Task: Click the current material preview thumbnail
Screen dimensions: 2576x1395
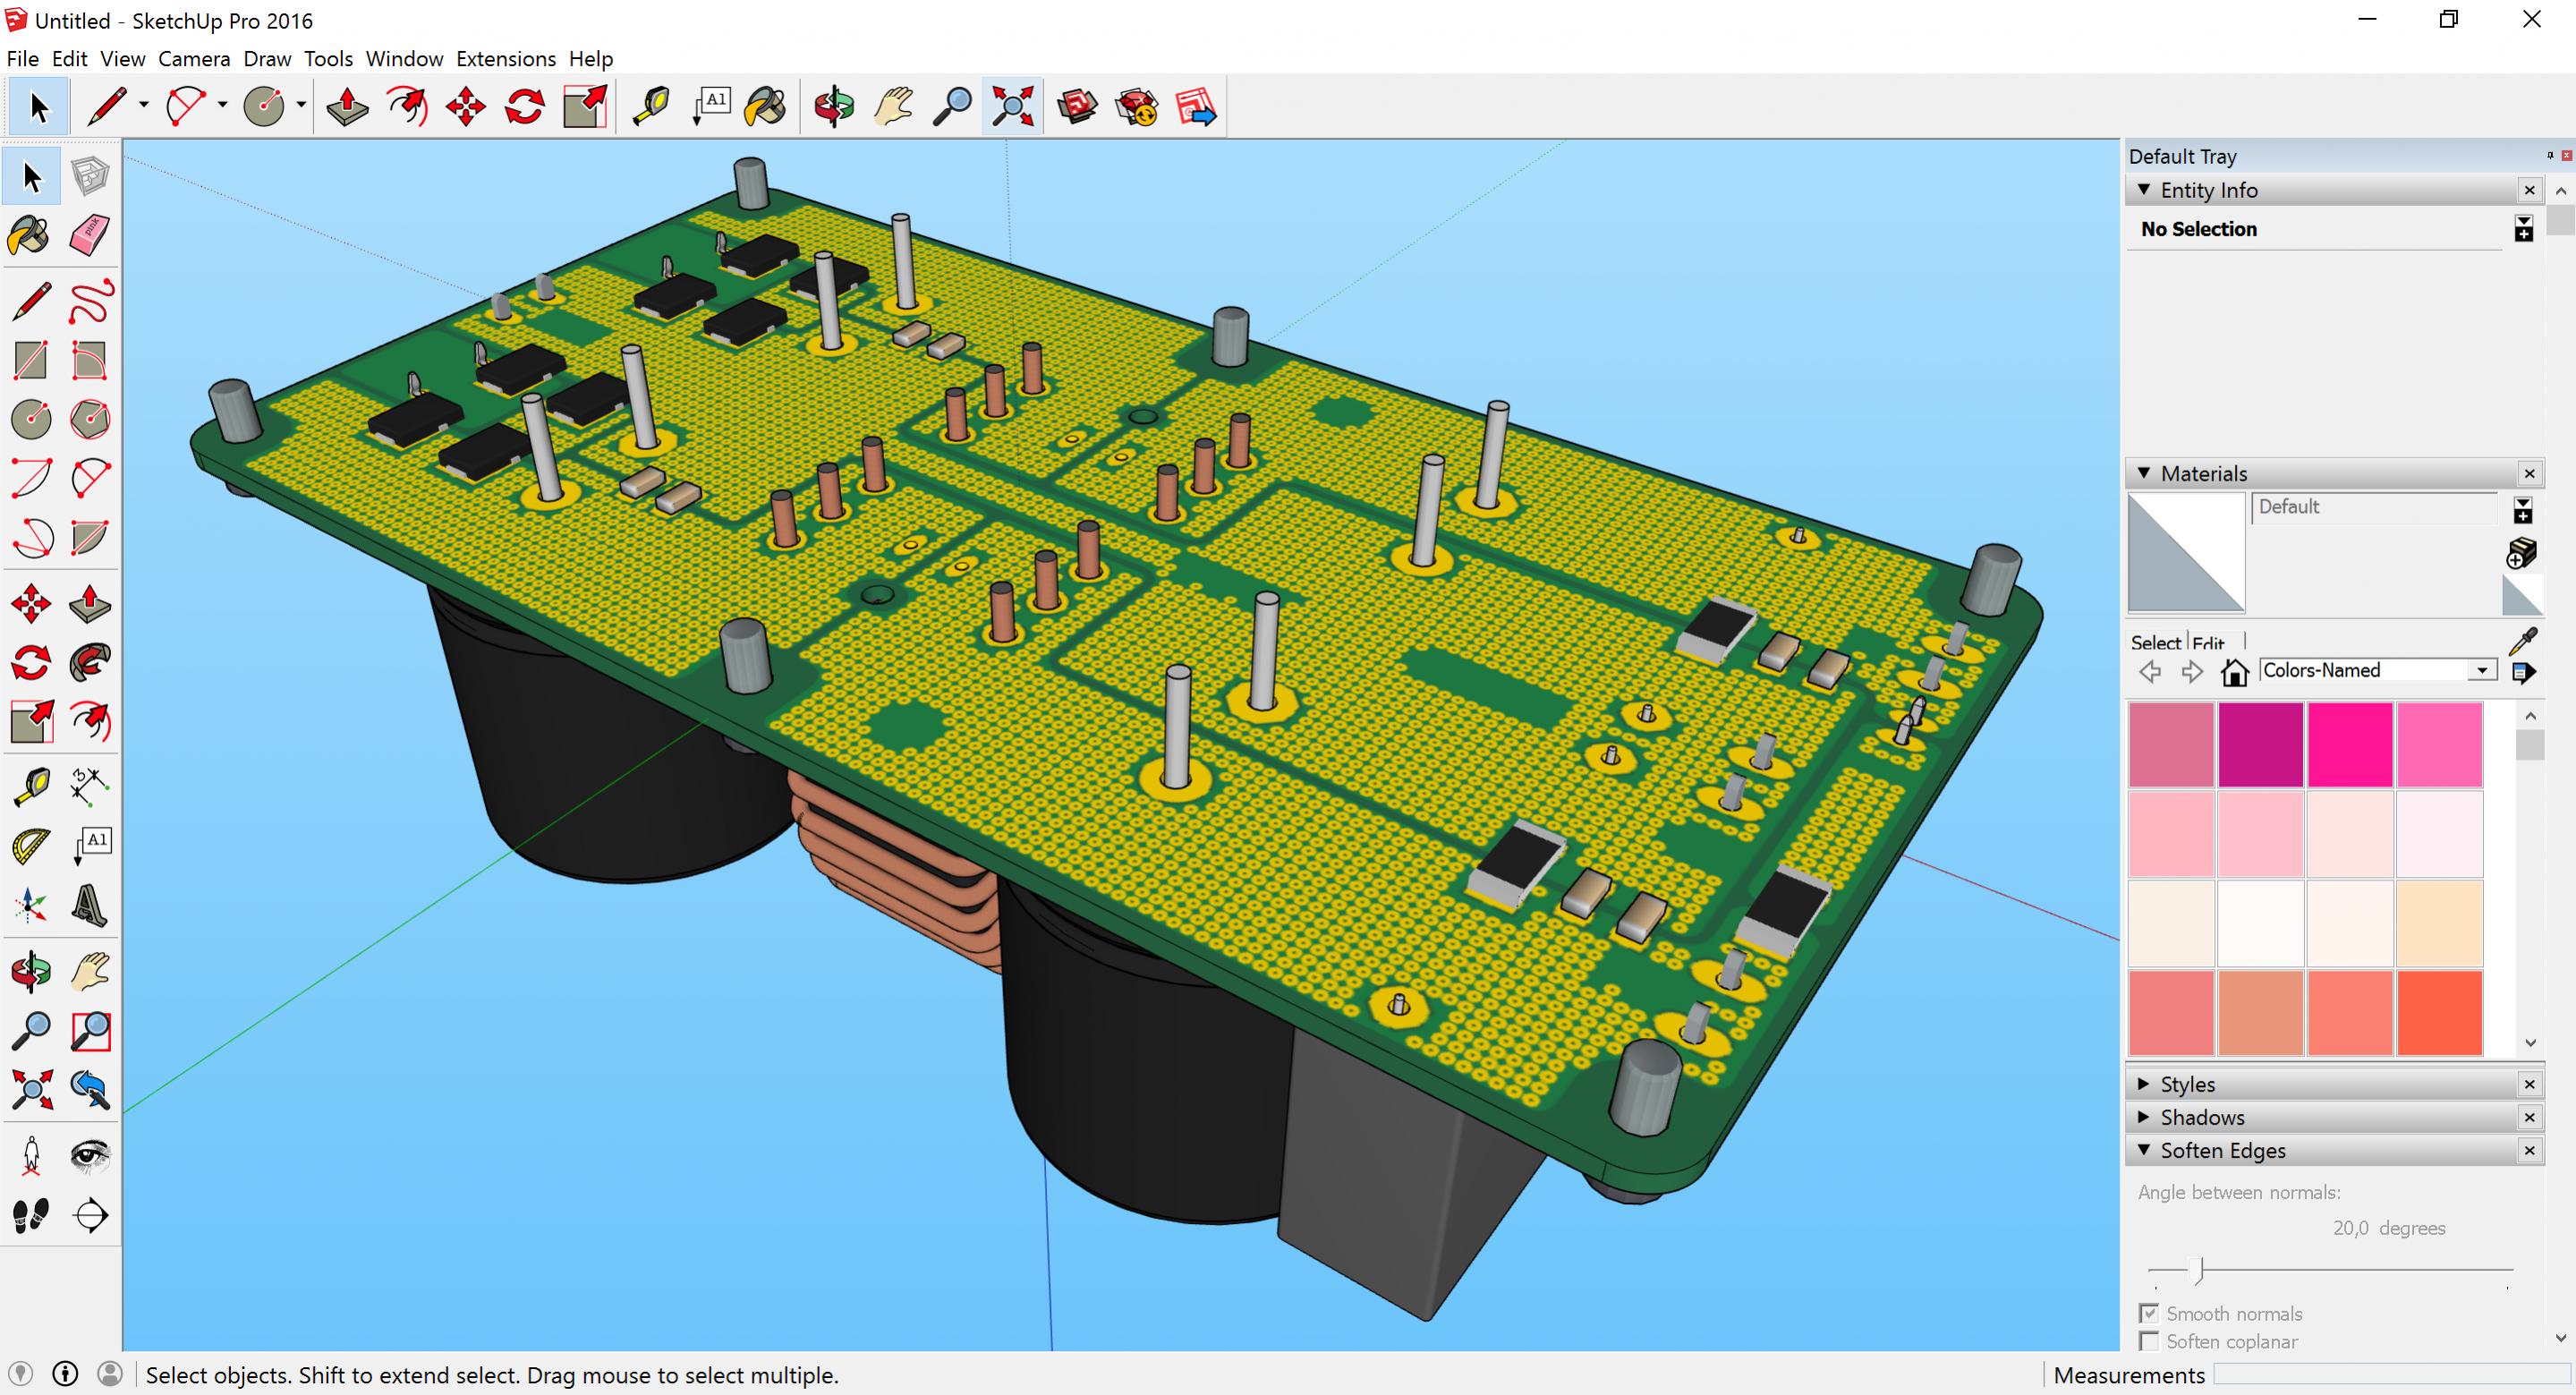Action: [2186, 552]
